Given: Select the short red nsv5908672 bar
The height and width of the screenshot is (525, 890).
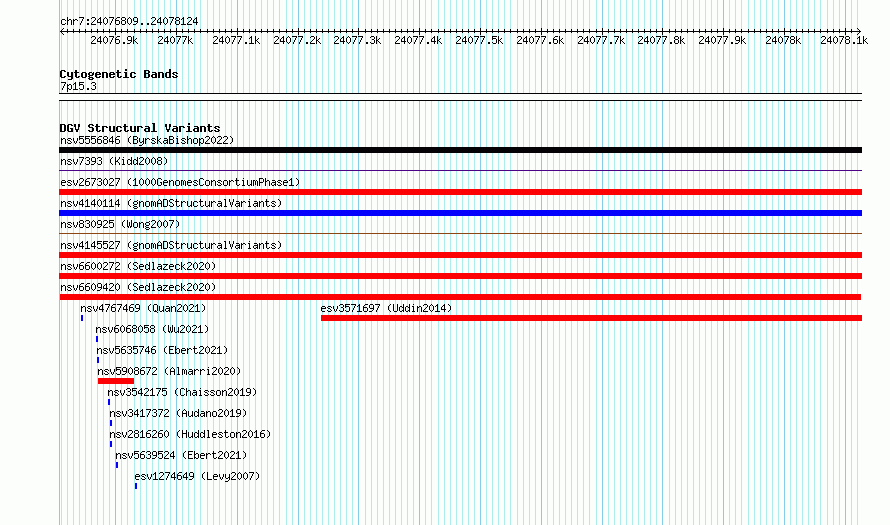Looking at the screenshot, I should [x=116, y=381].
